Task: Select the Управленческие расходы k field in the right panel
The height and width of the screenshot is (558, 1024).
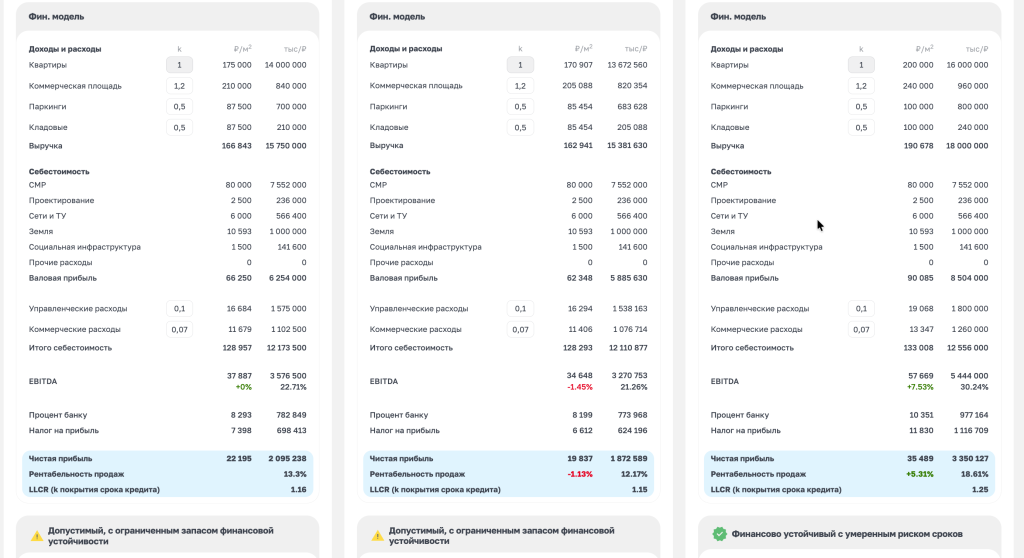Action: 861,309
